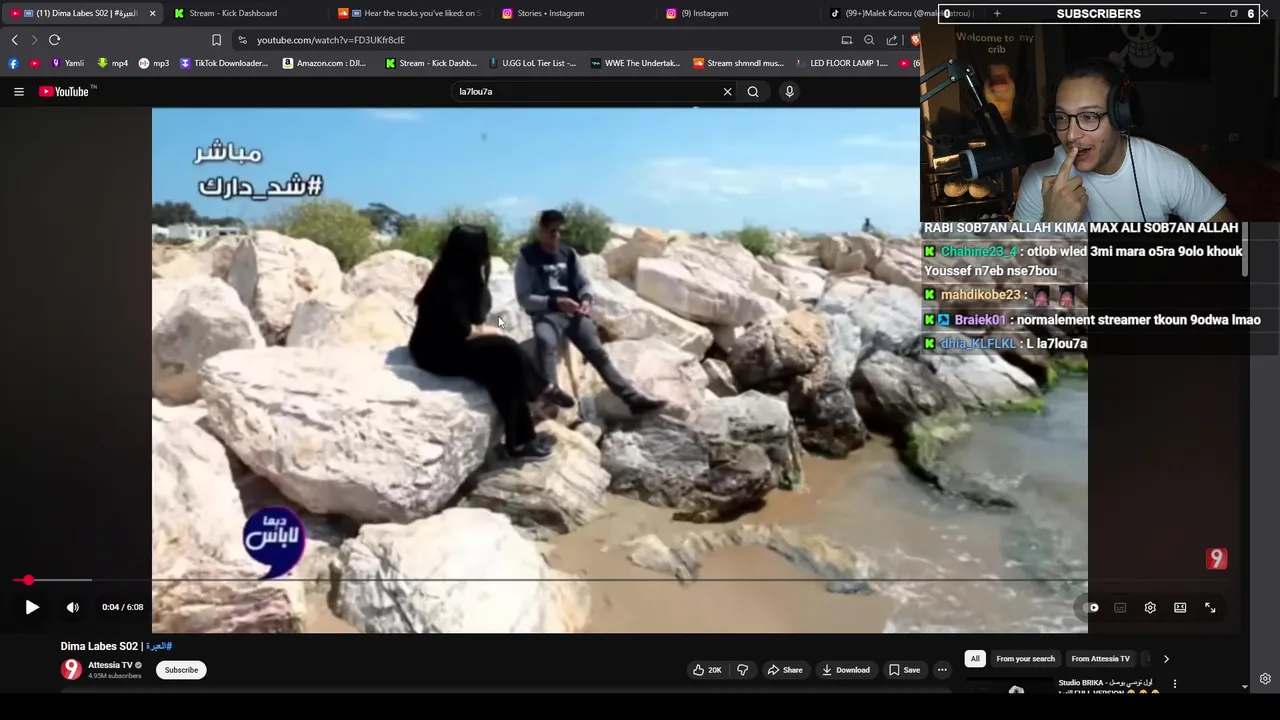Cast media icon in address bar
Image resolution: width=1280 pixels, height=720 pixels.
click(x=846, y=40)
